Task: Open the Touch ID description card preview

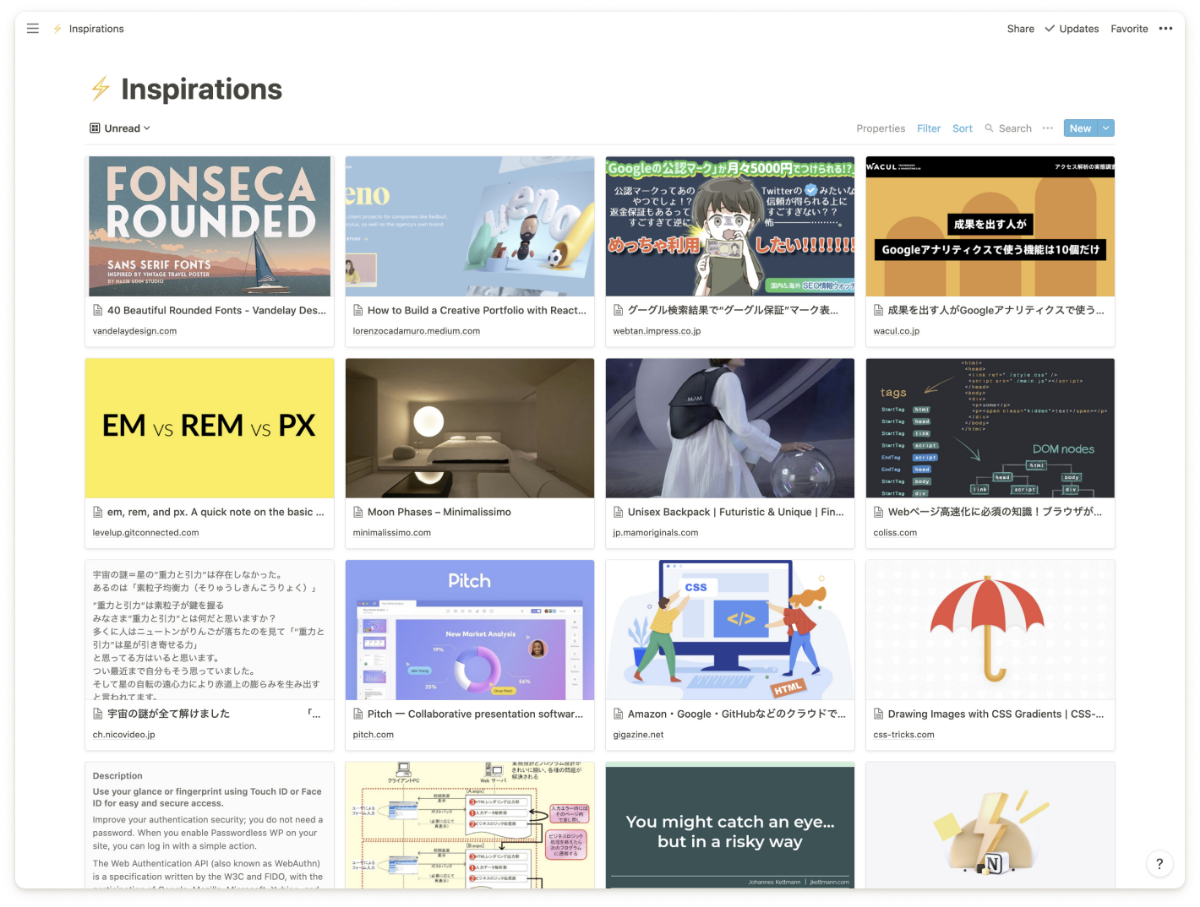Action: coord(210,826)
